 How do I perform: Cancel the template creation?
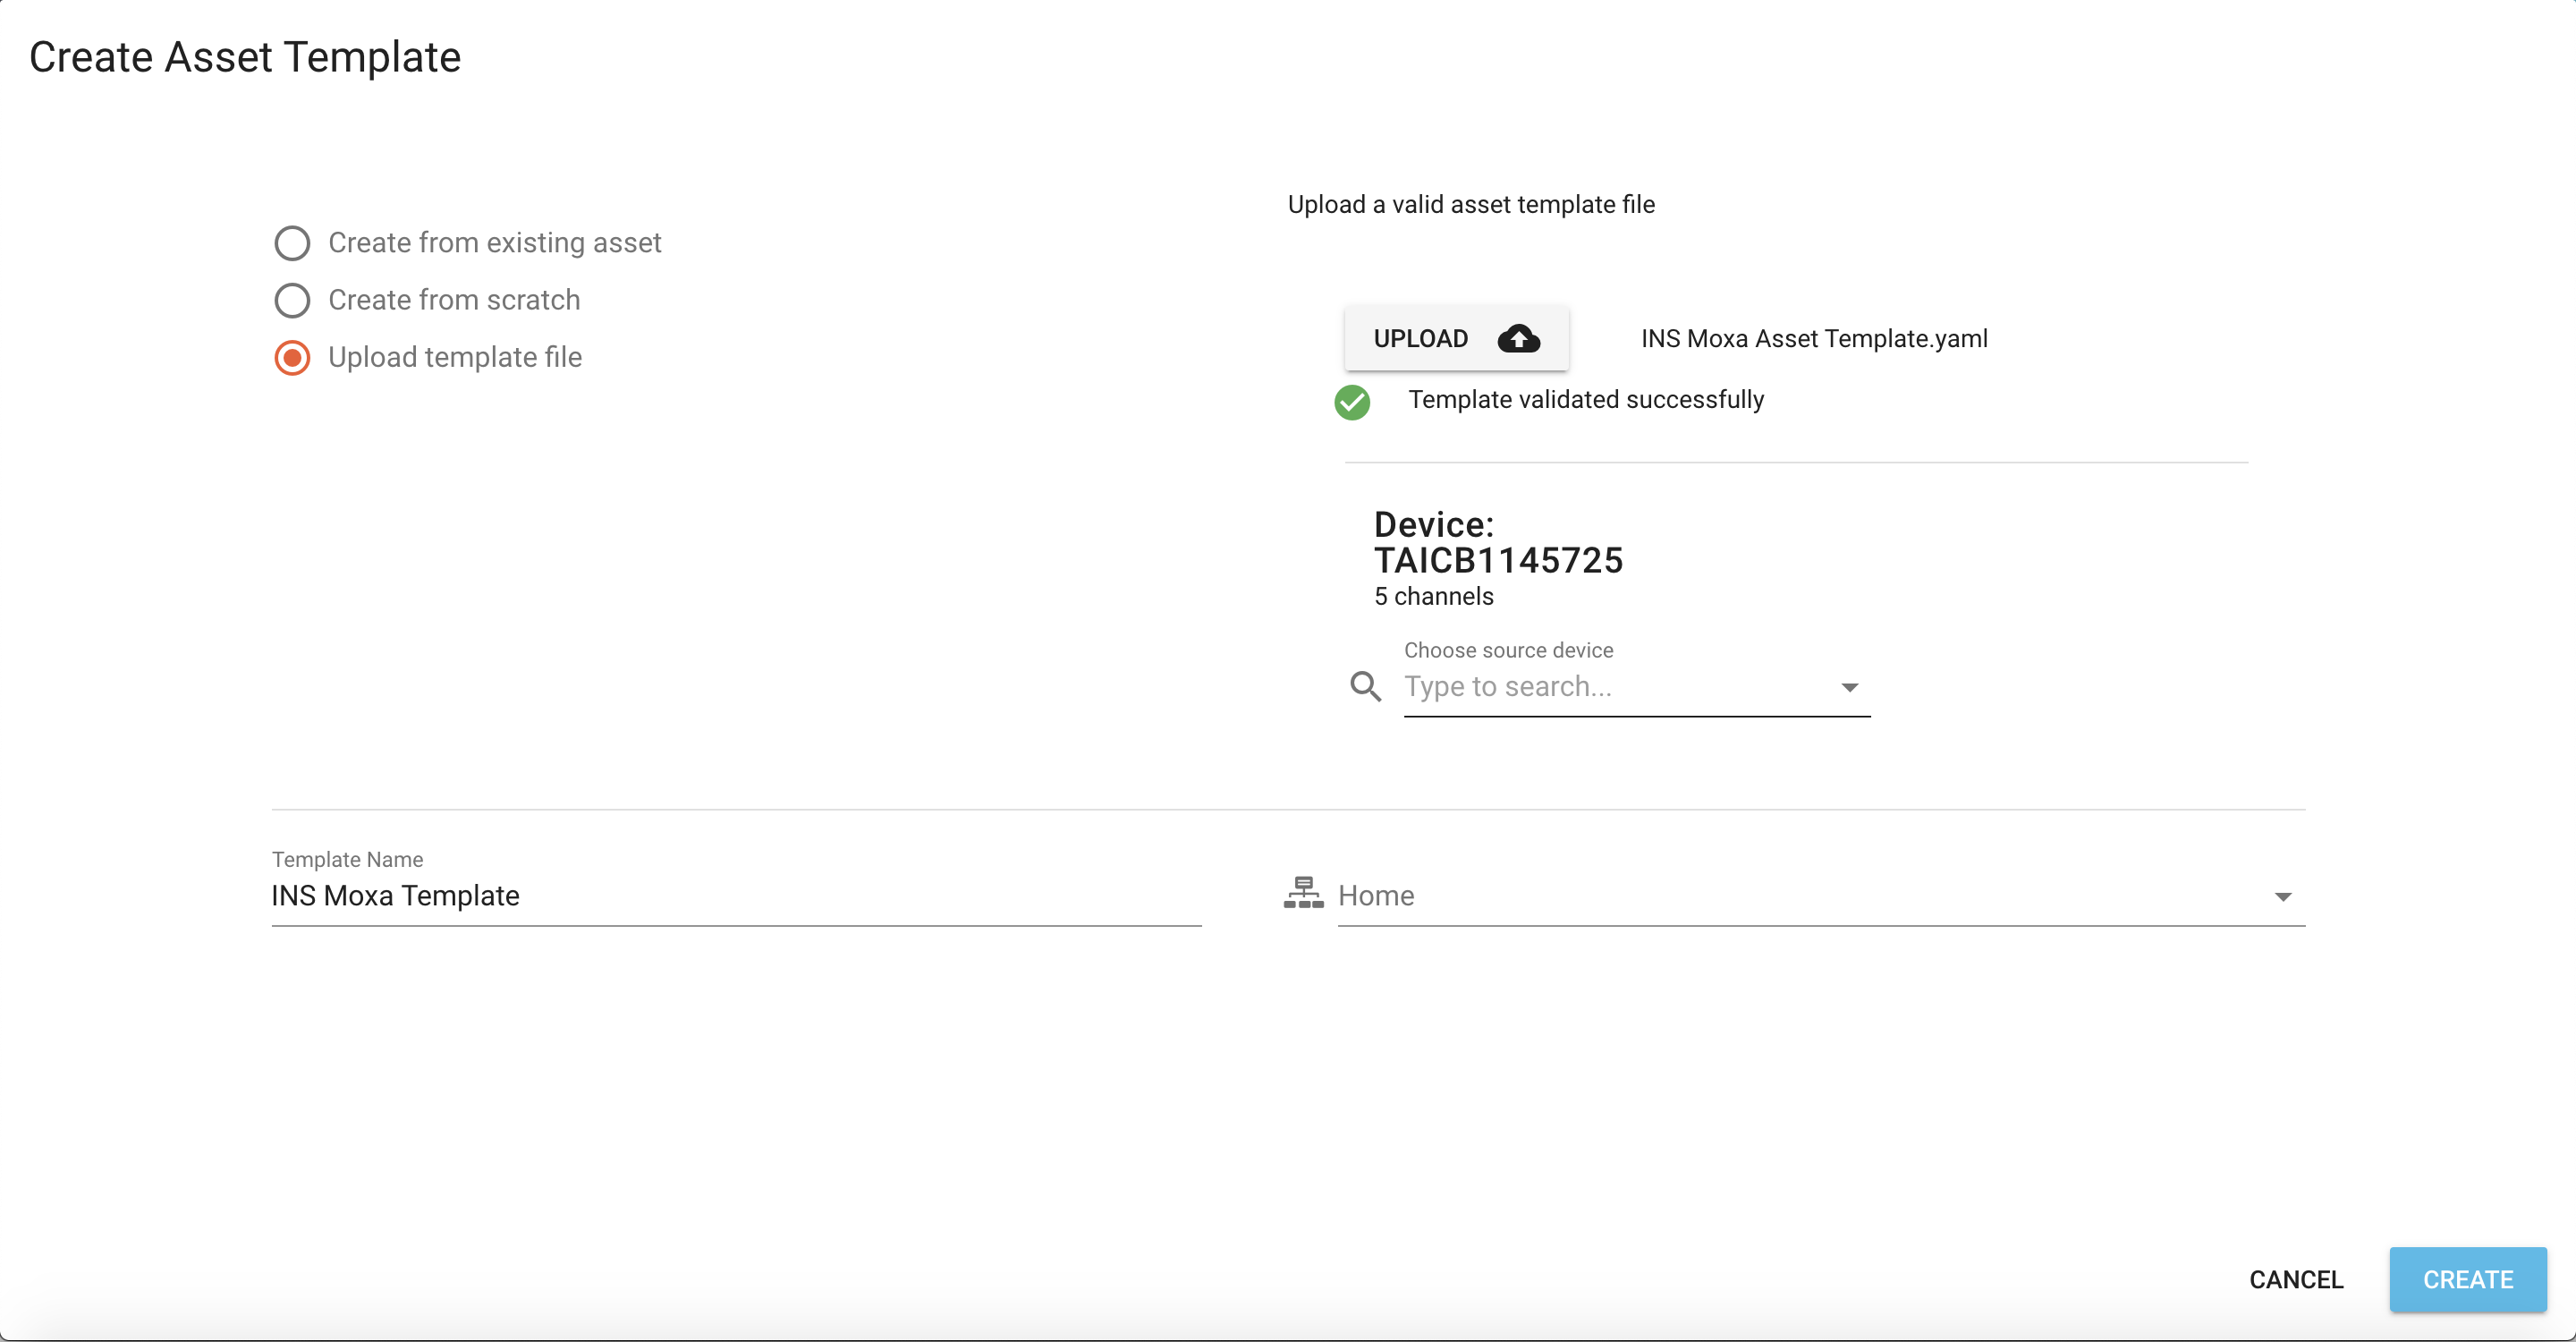(x=2296, y=1280)
